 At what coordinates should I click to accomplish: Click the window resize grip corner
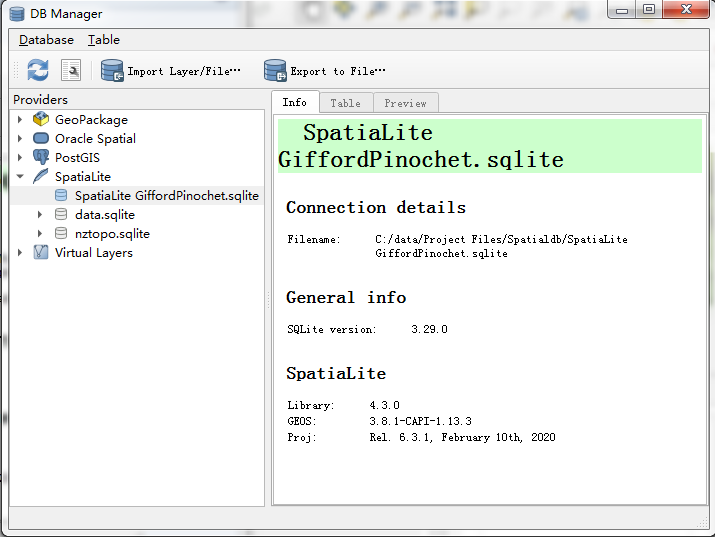(x=703, y=523)
